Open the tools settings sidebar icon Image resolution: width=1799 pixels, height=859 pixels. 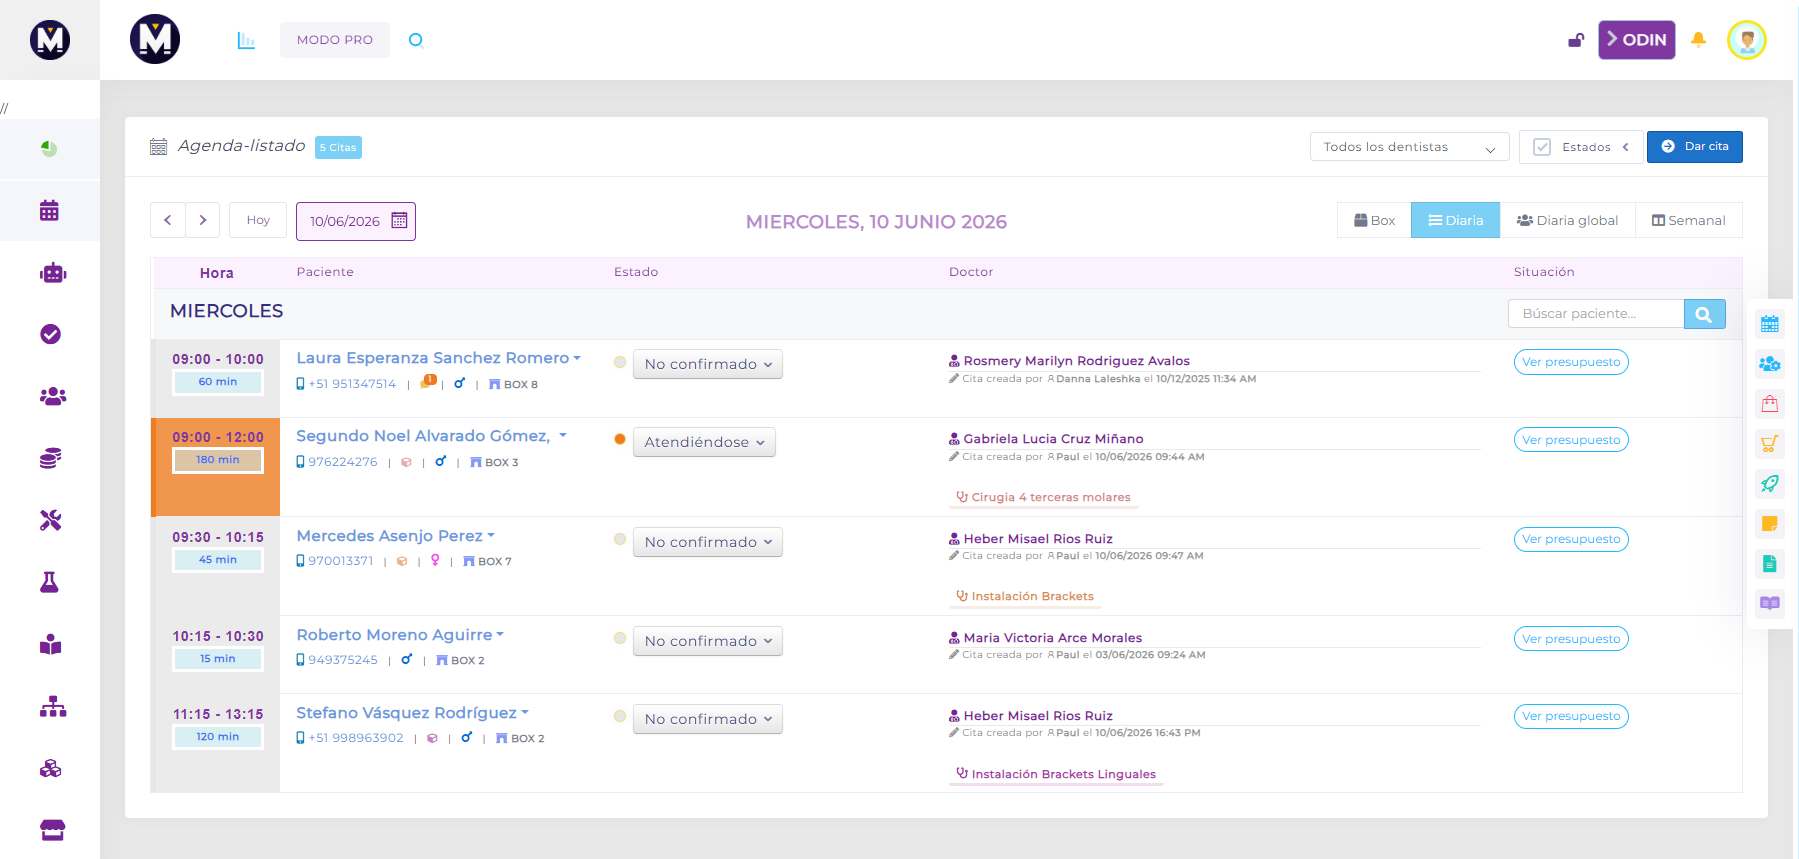[x=50, y=520]
